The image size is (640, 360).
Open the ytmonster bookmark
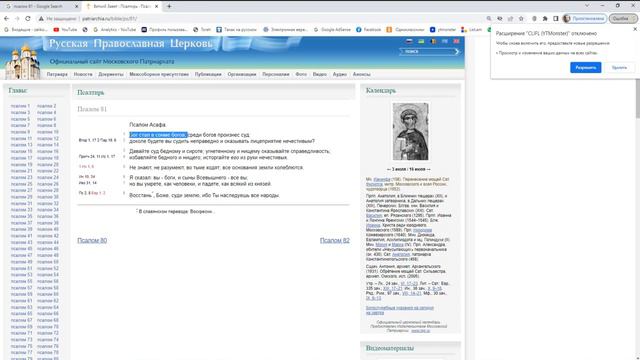pyautogui.click(x=443, y=29)
